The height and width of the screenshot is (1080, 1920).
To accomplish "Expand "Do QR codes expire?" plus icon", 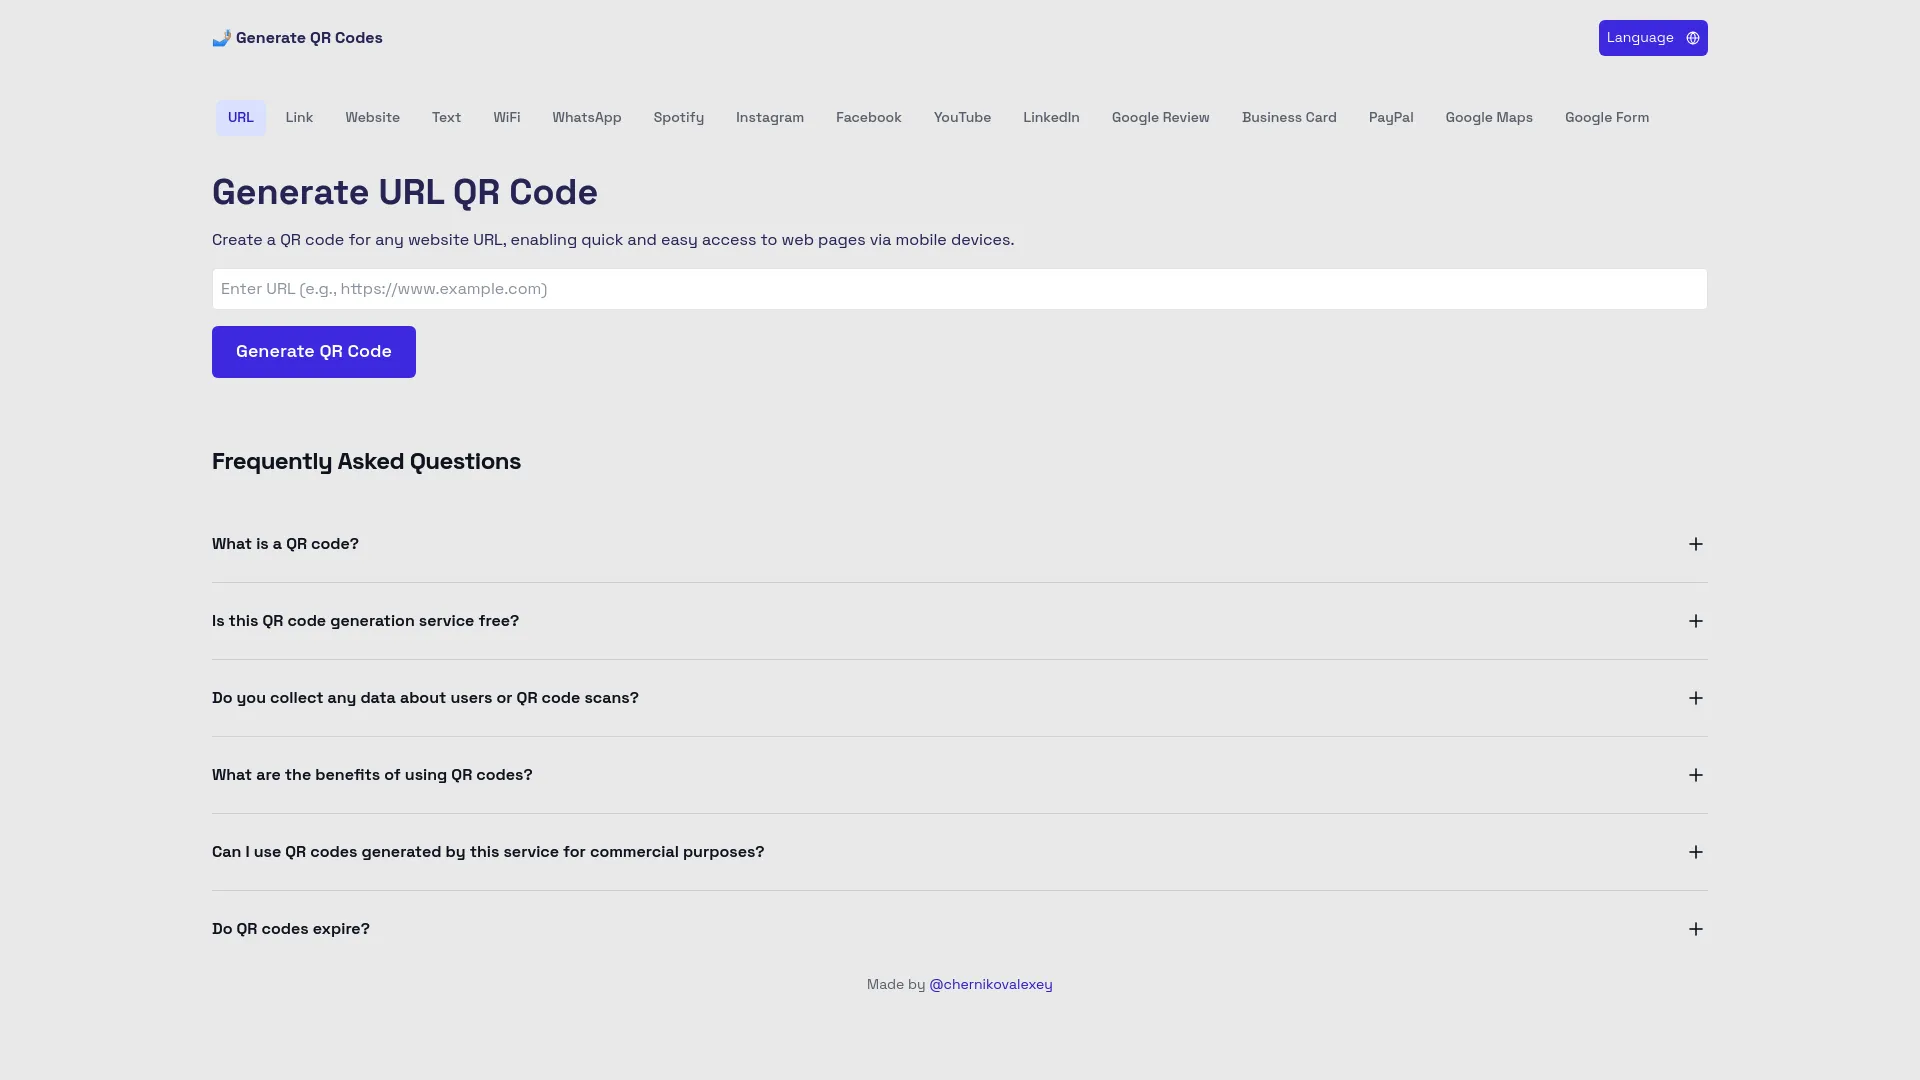I will (1696, 929).
